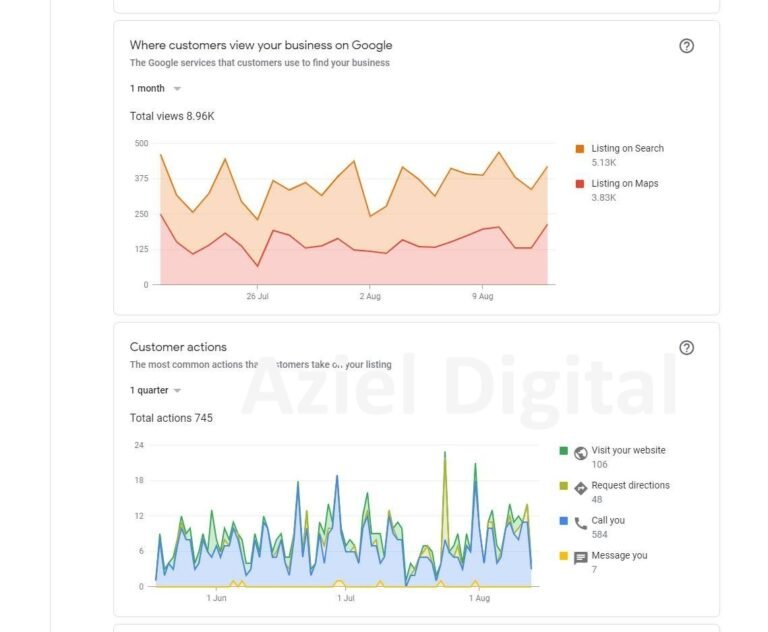Viewport: 768px width, 632px height.
Task: Click the Call you legend label
Action: point(608,521)
